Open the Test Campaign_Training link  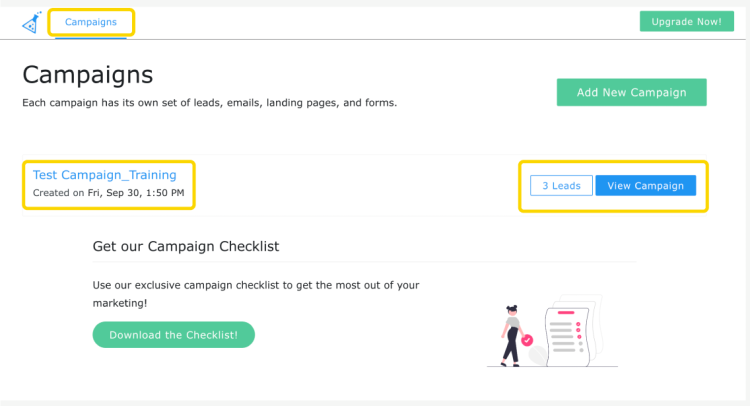[x=104, y=175]
